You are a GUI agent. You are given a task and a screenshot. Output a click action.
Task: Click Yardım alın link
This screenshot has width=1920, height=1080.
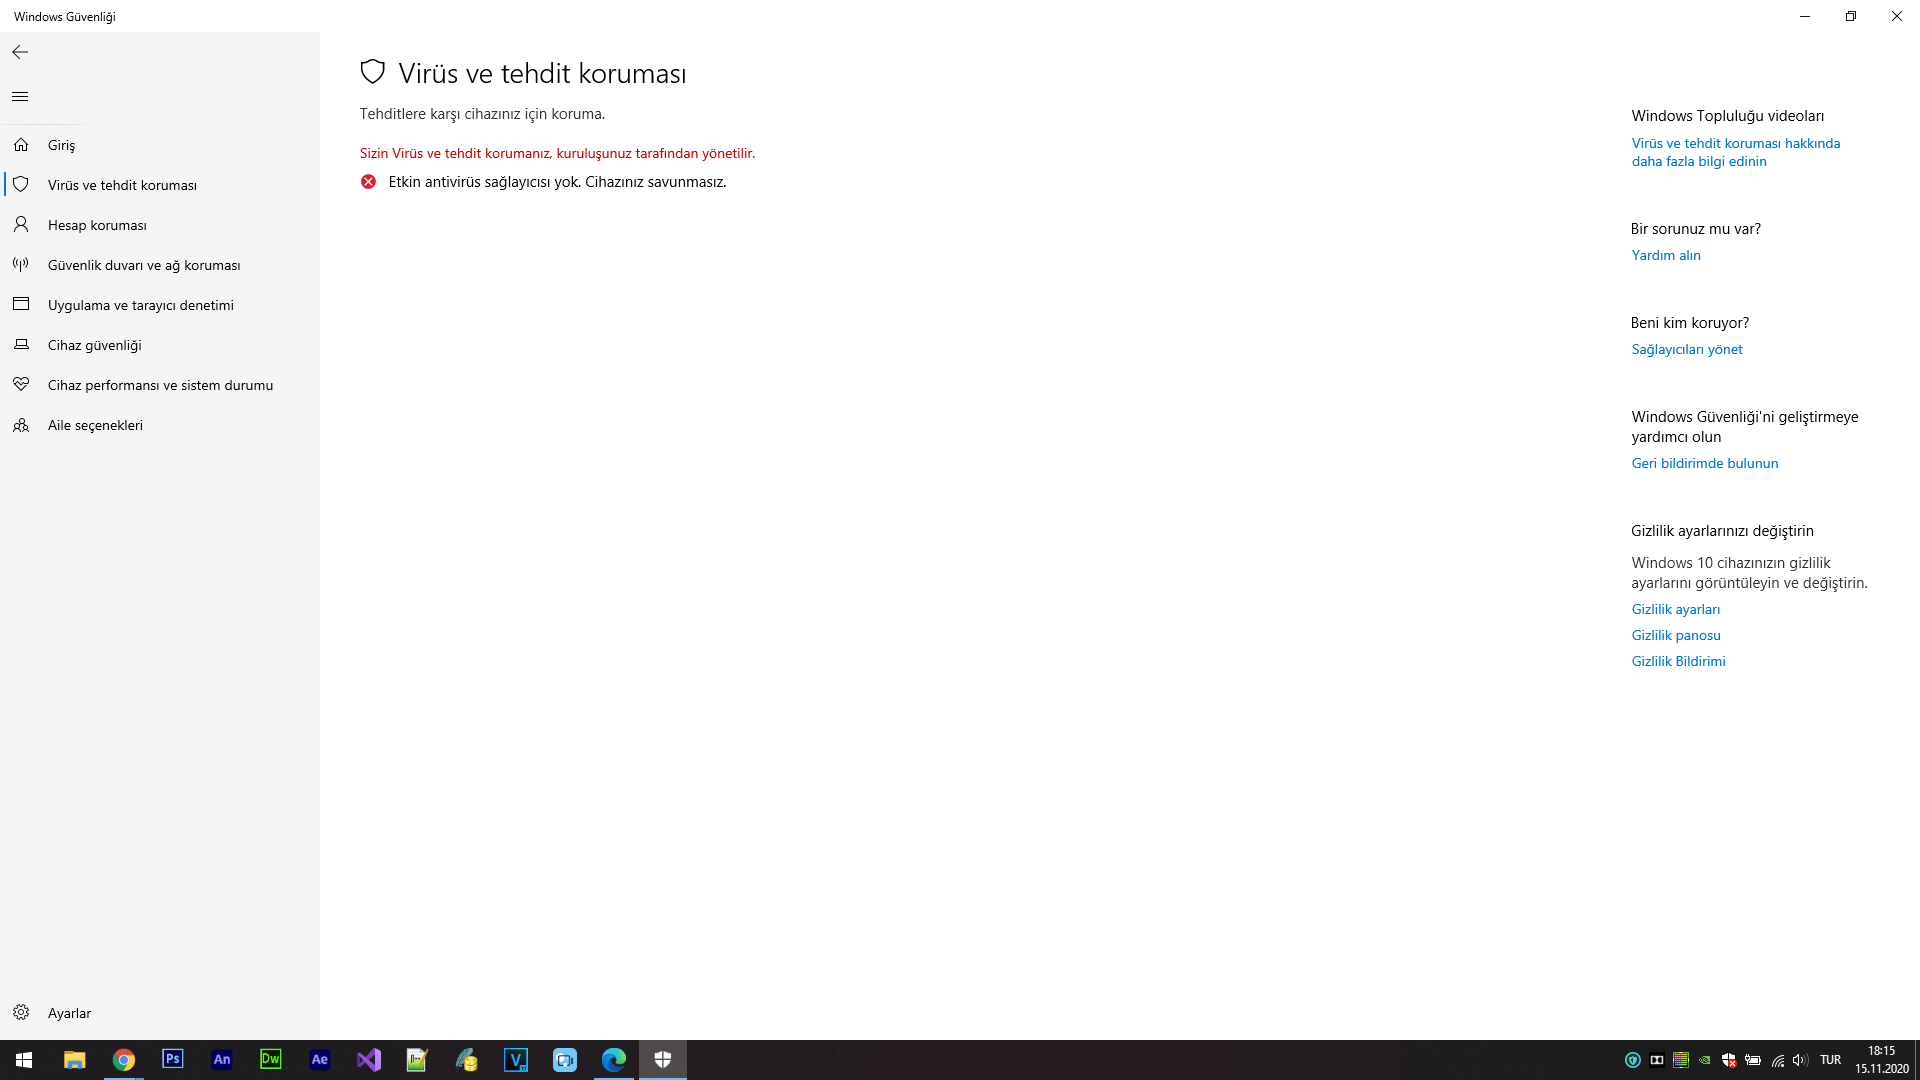point(1666,255)
